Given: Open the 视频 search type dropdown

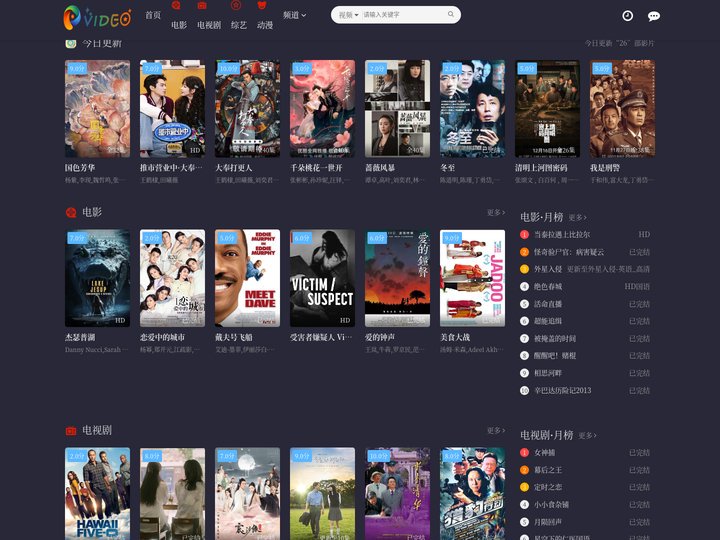Looking at the screenshot, I should tap(349, 15).
